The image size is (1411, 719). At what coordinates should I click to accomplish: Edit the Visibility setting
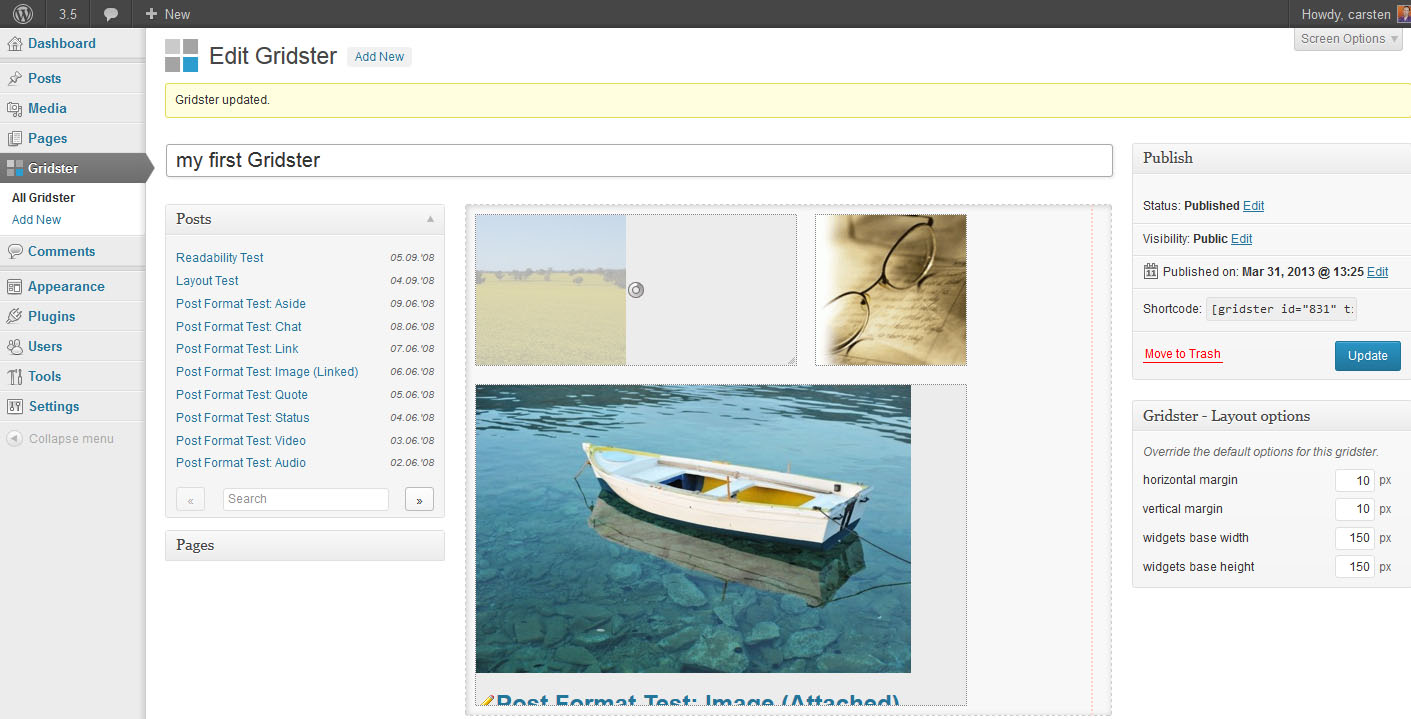1241,239
